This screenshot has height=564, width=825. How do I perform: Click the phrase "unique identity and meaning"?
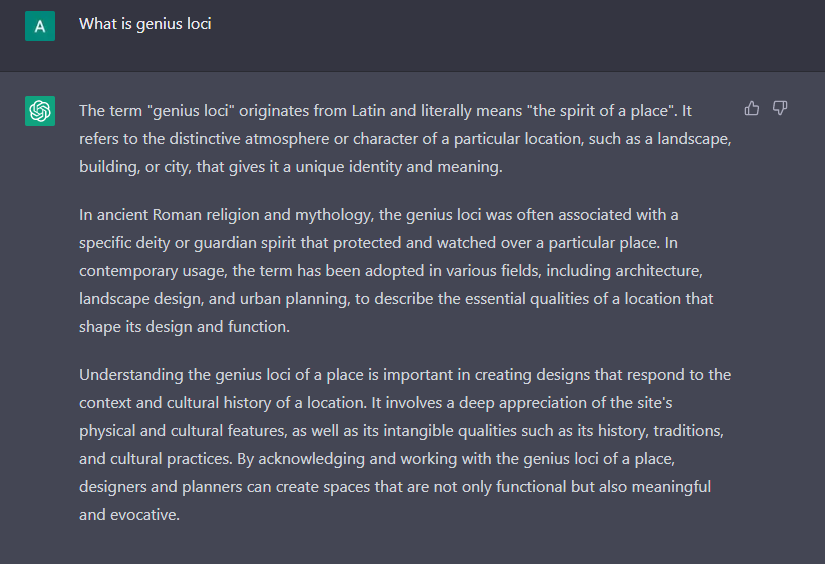(x=398, y=167)
